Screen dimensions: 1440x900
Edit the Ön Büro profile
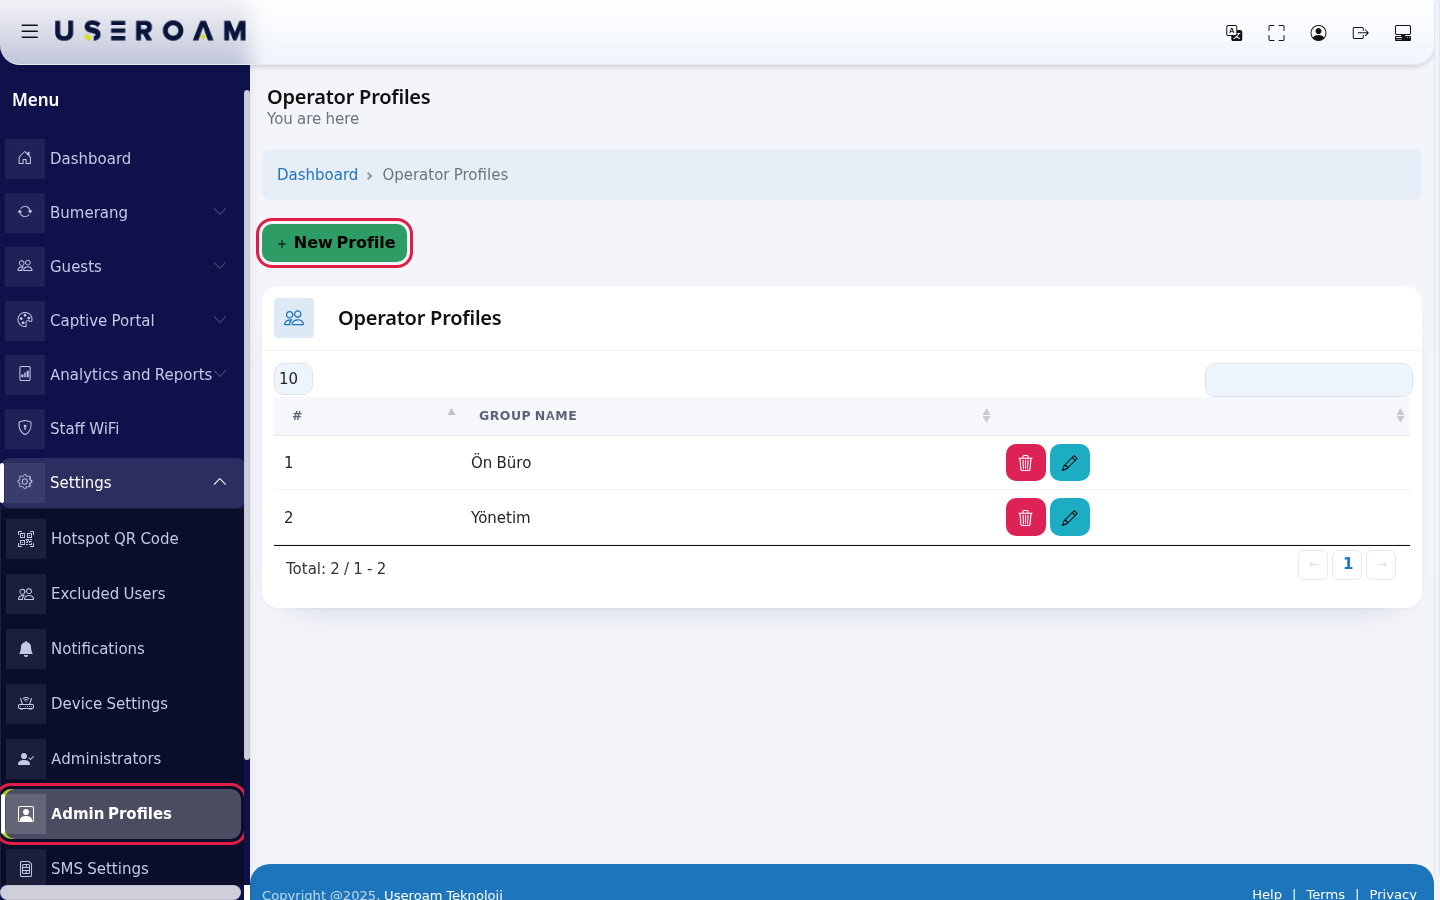(1069, 463)
